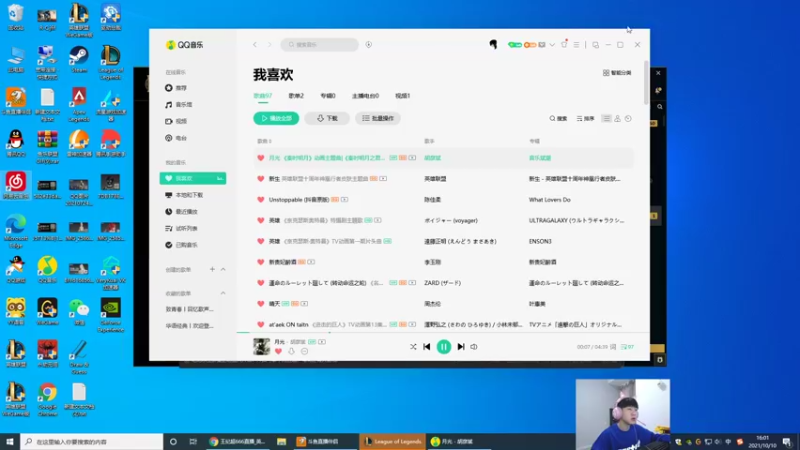Viewport: 800px width, 450px height.
Task: Open 本地和下载 in sidebar
Action: pos(184,195)
